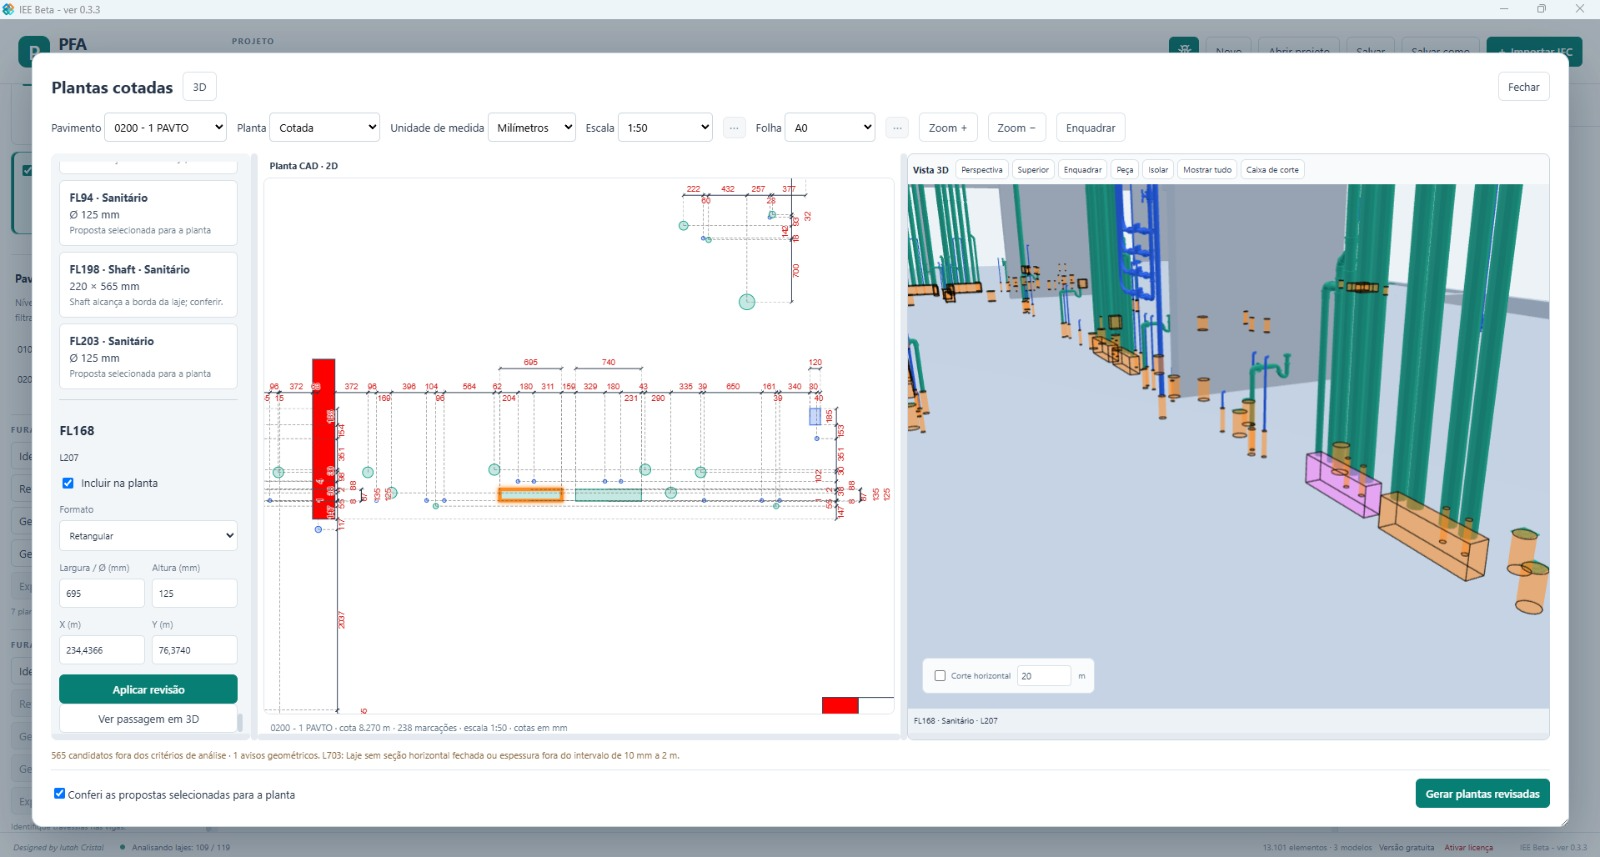
Task: Select the 'FL198 · Shaft · Sanitário' card
Action: 148,285
